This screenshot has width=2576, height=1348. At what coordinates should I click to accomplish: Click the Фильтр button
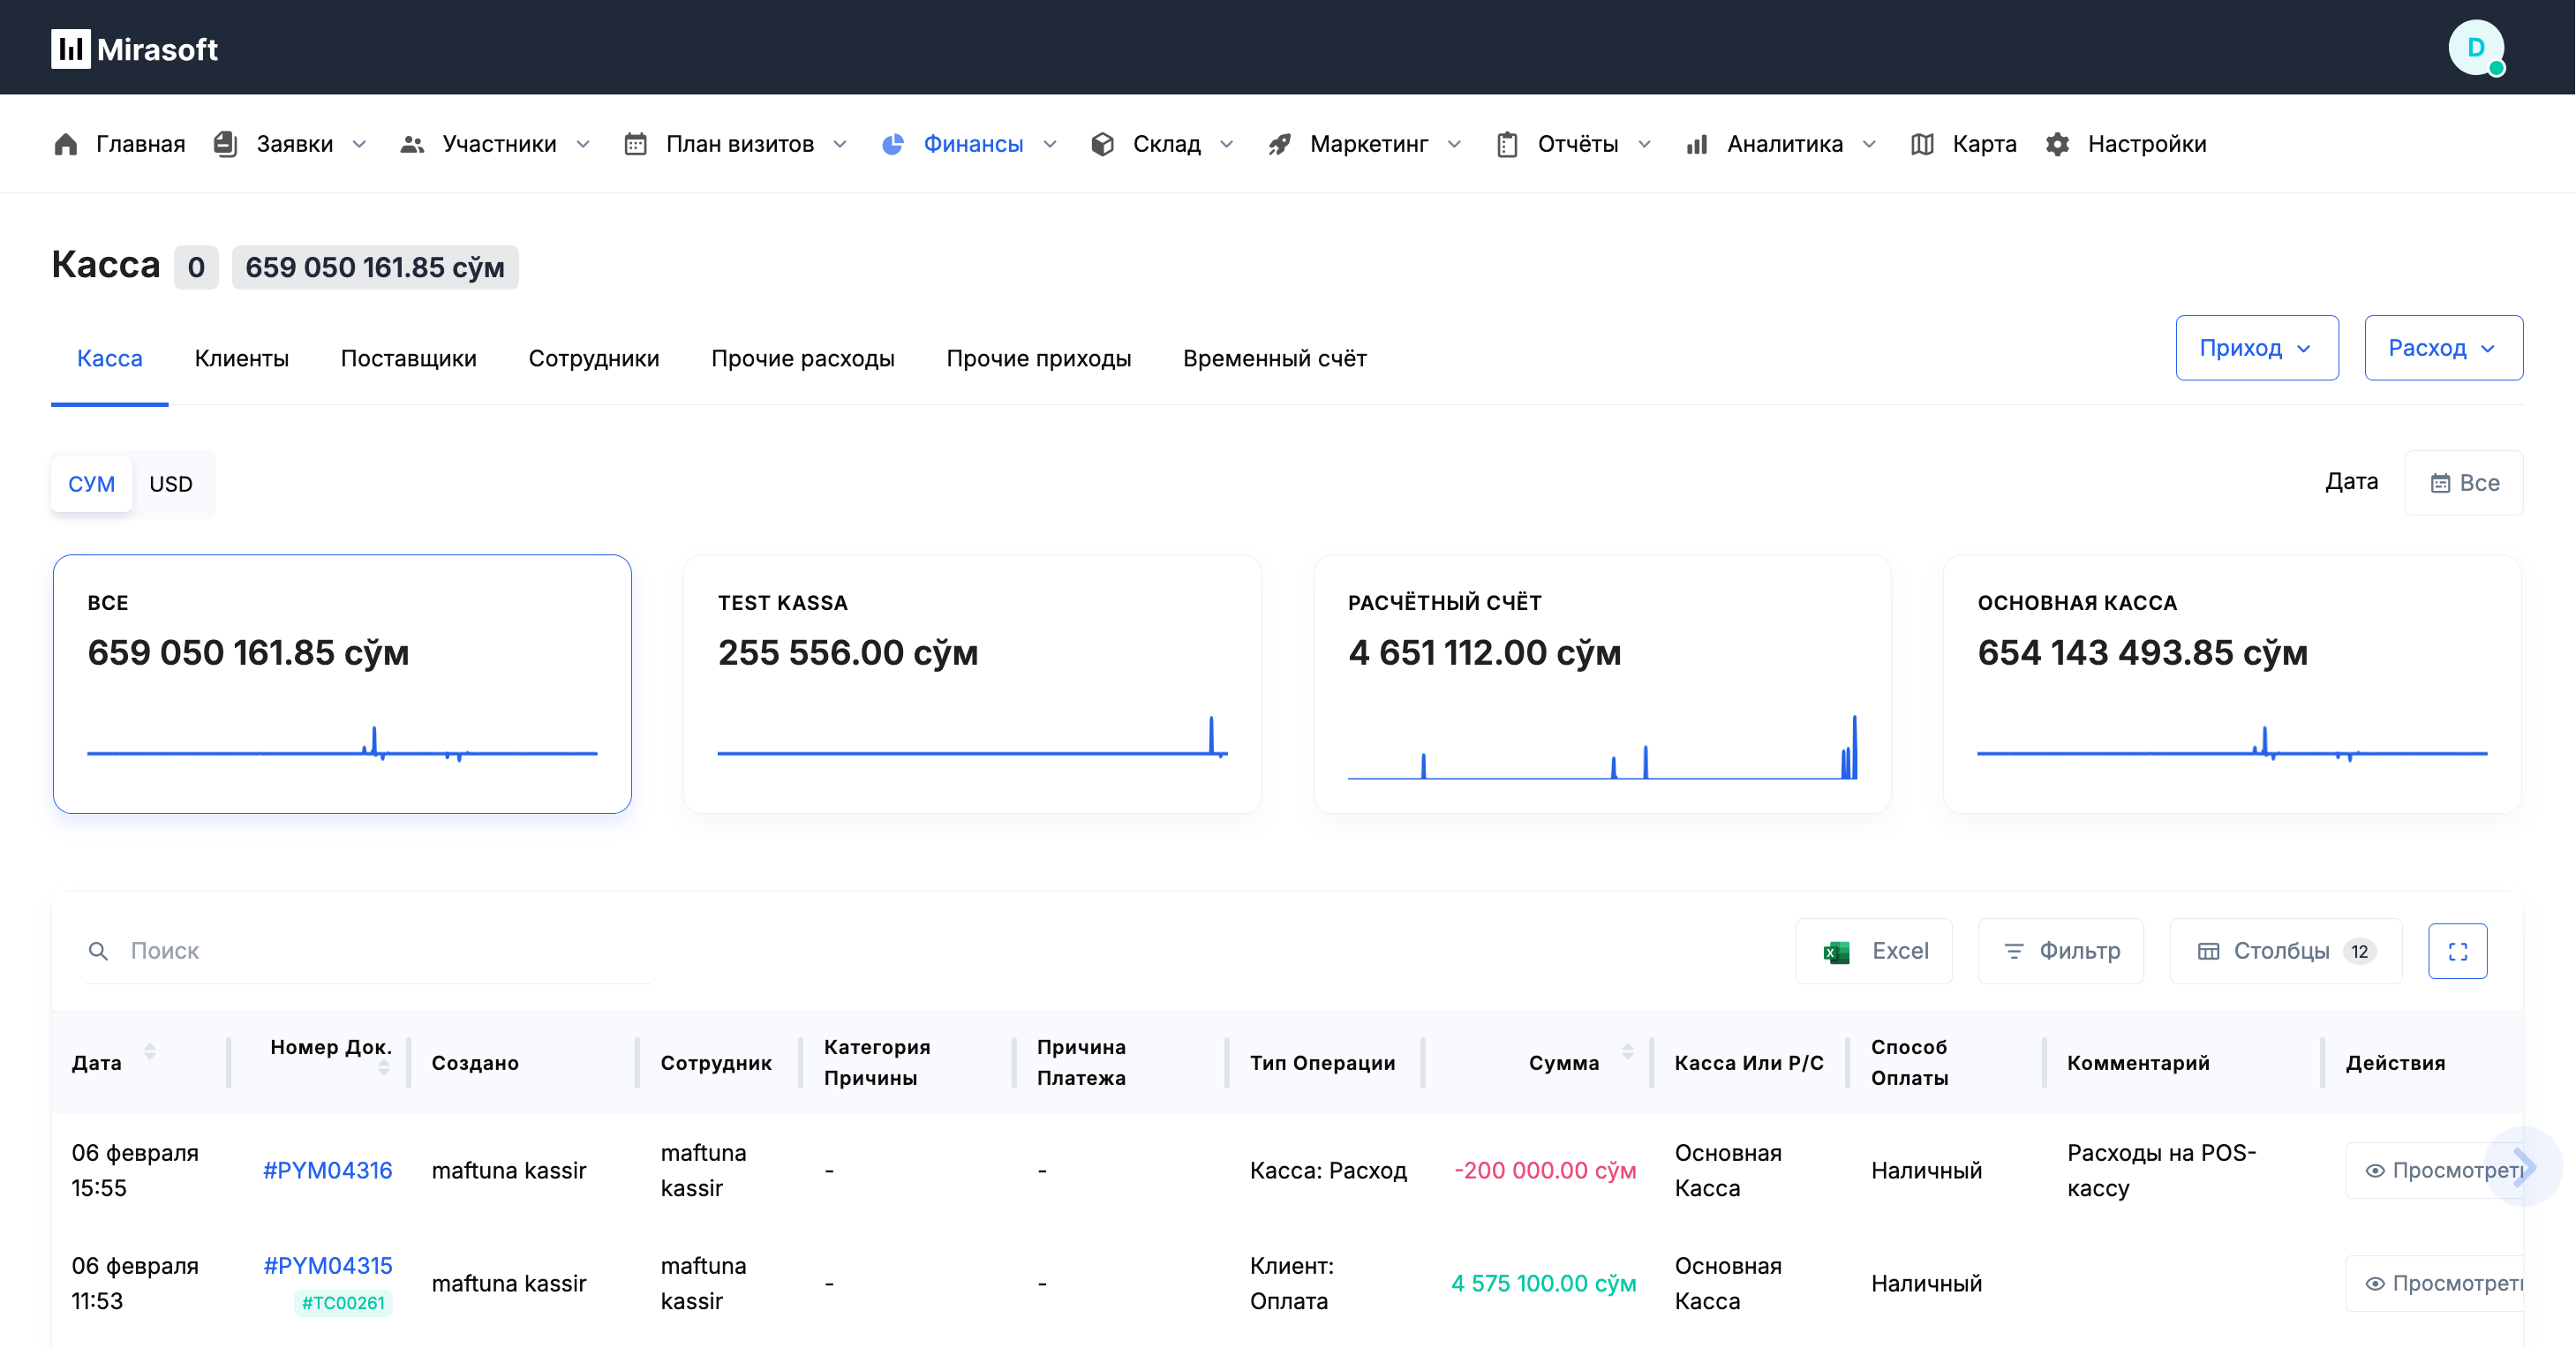2060,951
